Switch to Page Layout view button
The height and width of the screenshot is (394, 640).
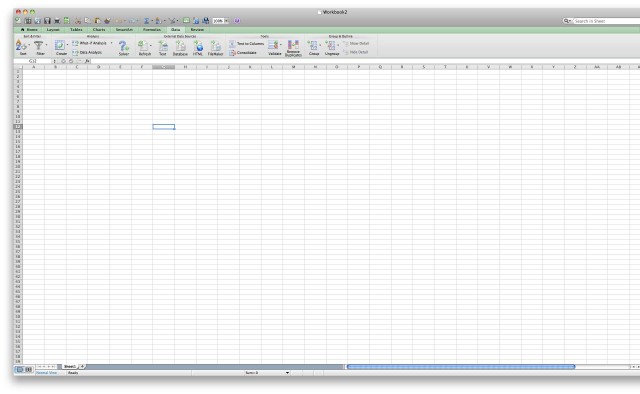(x=29, y=370)
